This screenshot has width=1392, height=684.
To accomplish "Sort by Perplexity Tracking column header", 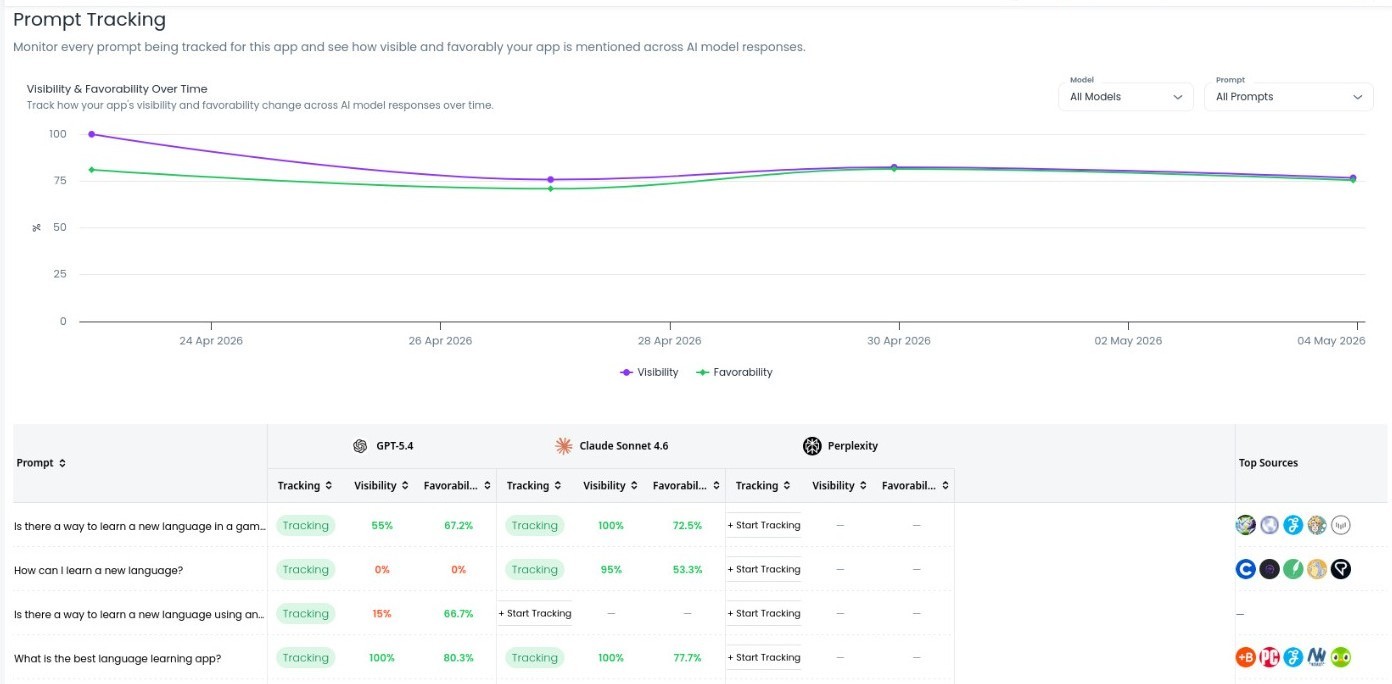I will click(763, 486).
